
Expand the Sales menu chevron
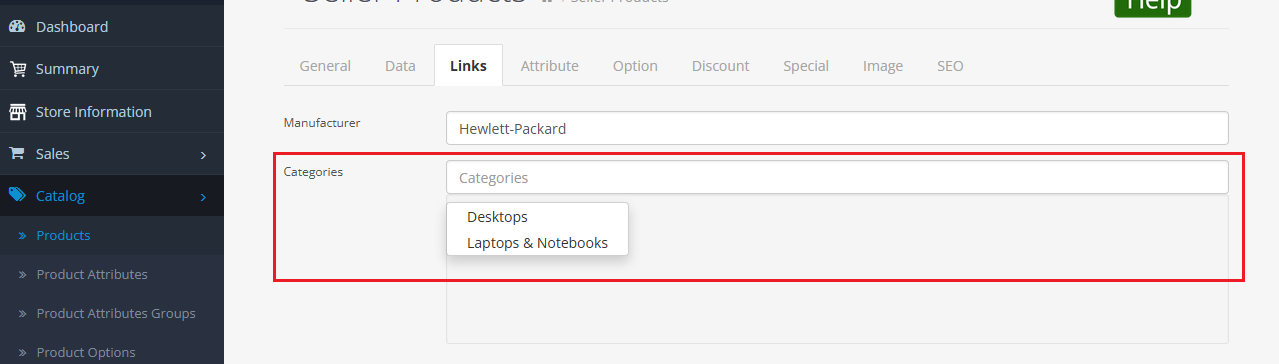tap(203, 155)
